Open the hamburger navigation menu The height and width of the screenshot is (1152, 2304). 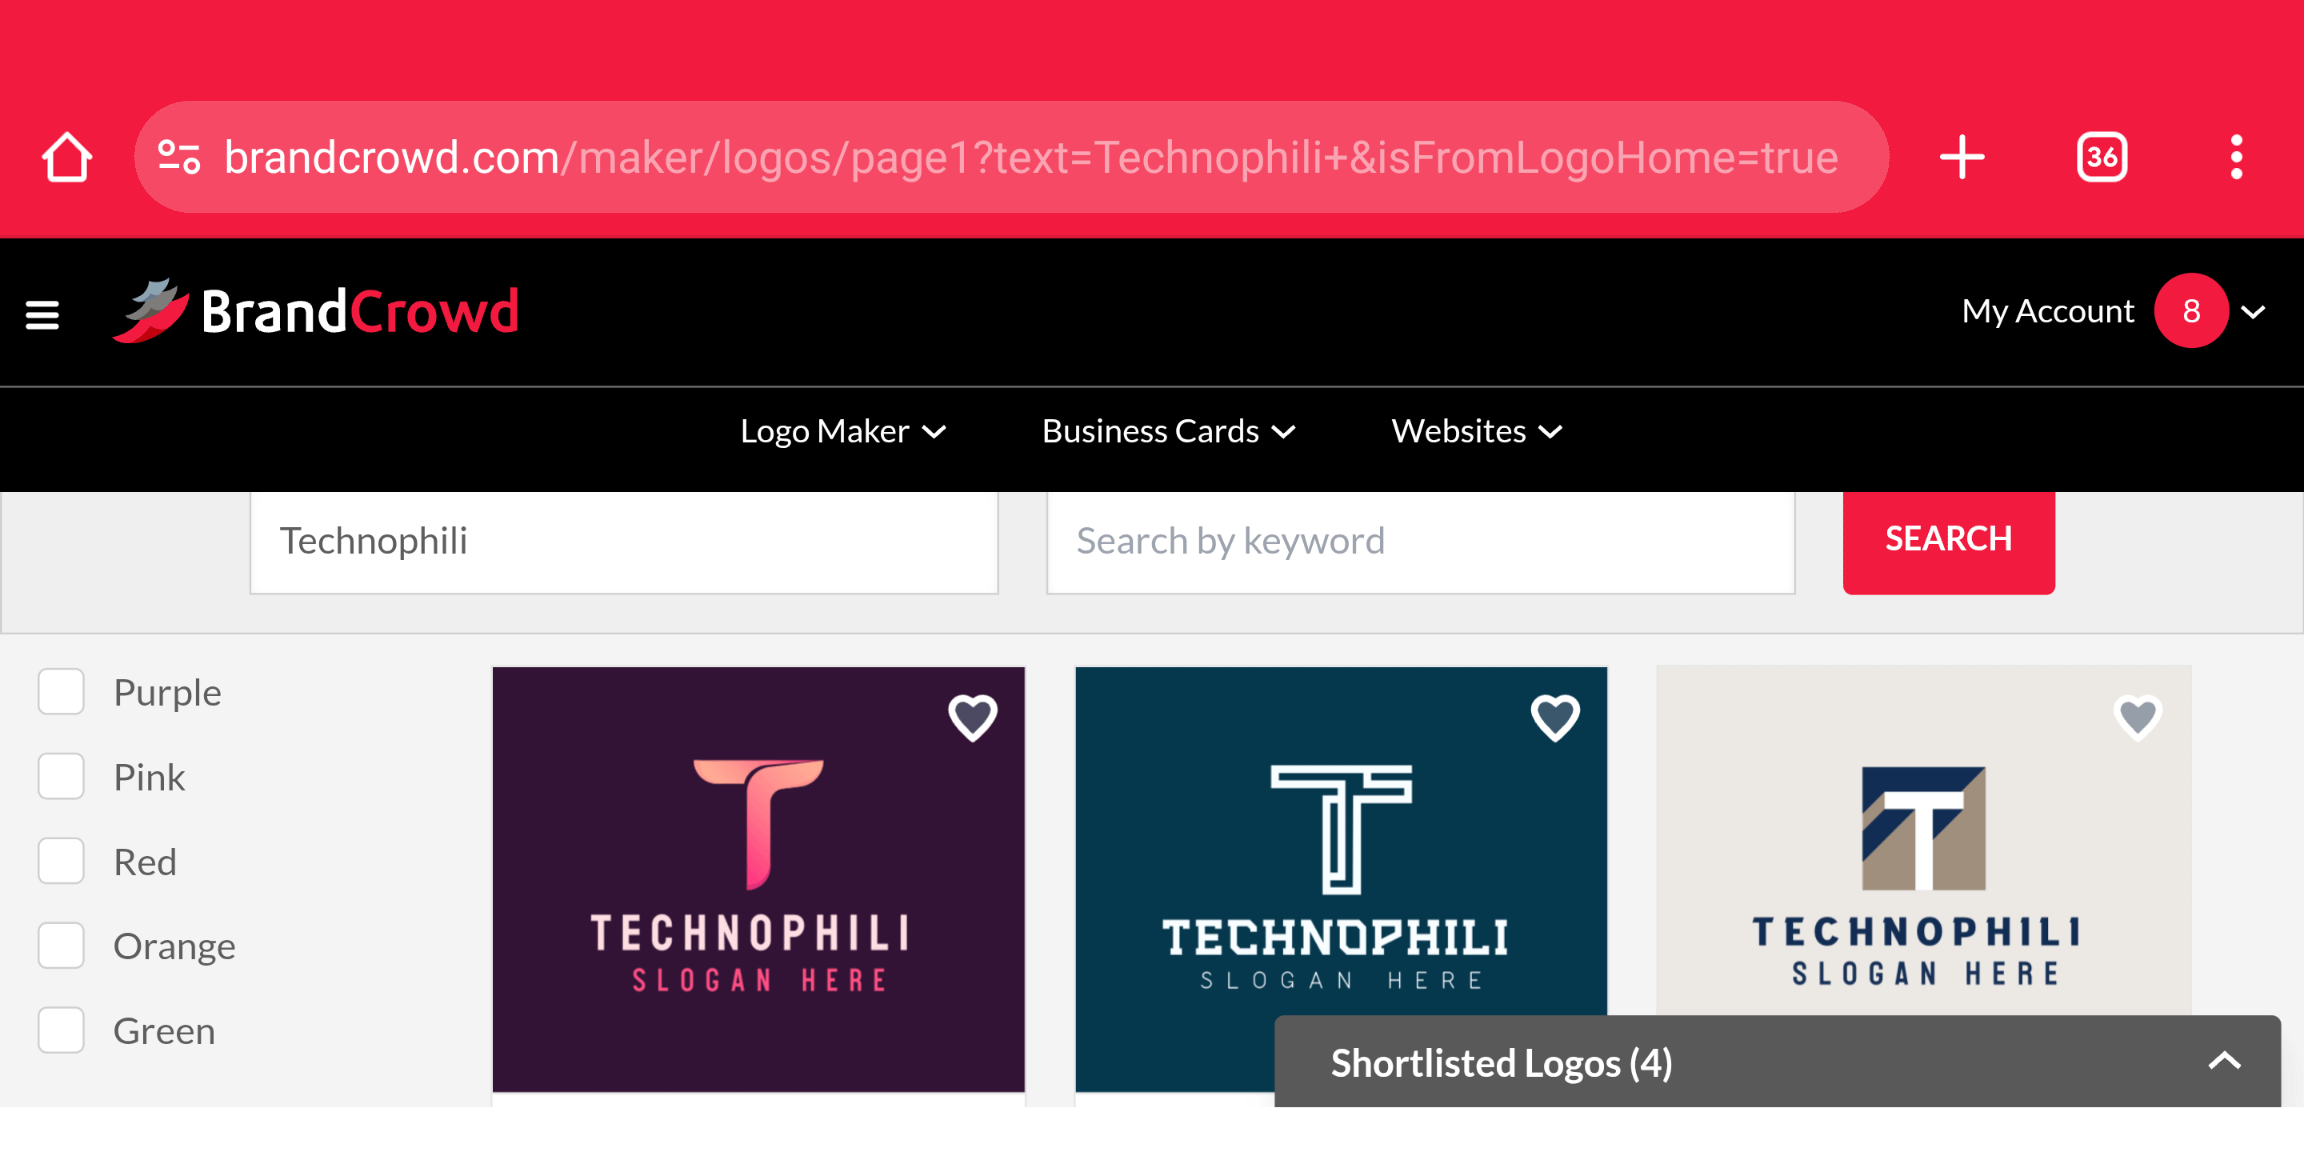pyautogui.click(x=42, y=315)
